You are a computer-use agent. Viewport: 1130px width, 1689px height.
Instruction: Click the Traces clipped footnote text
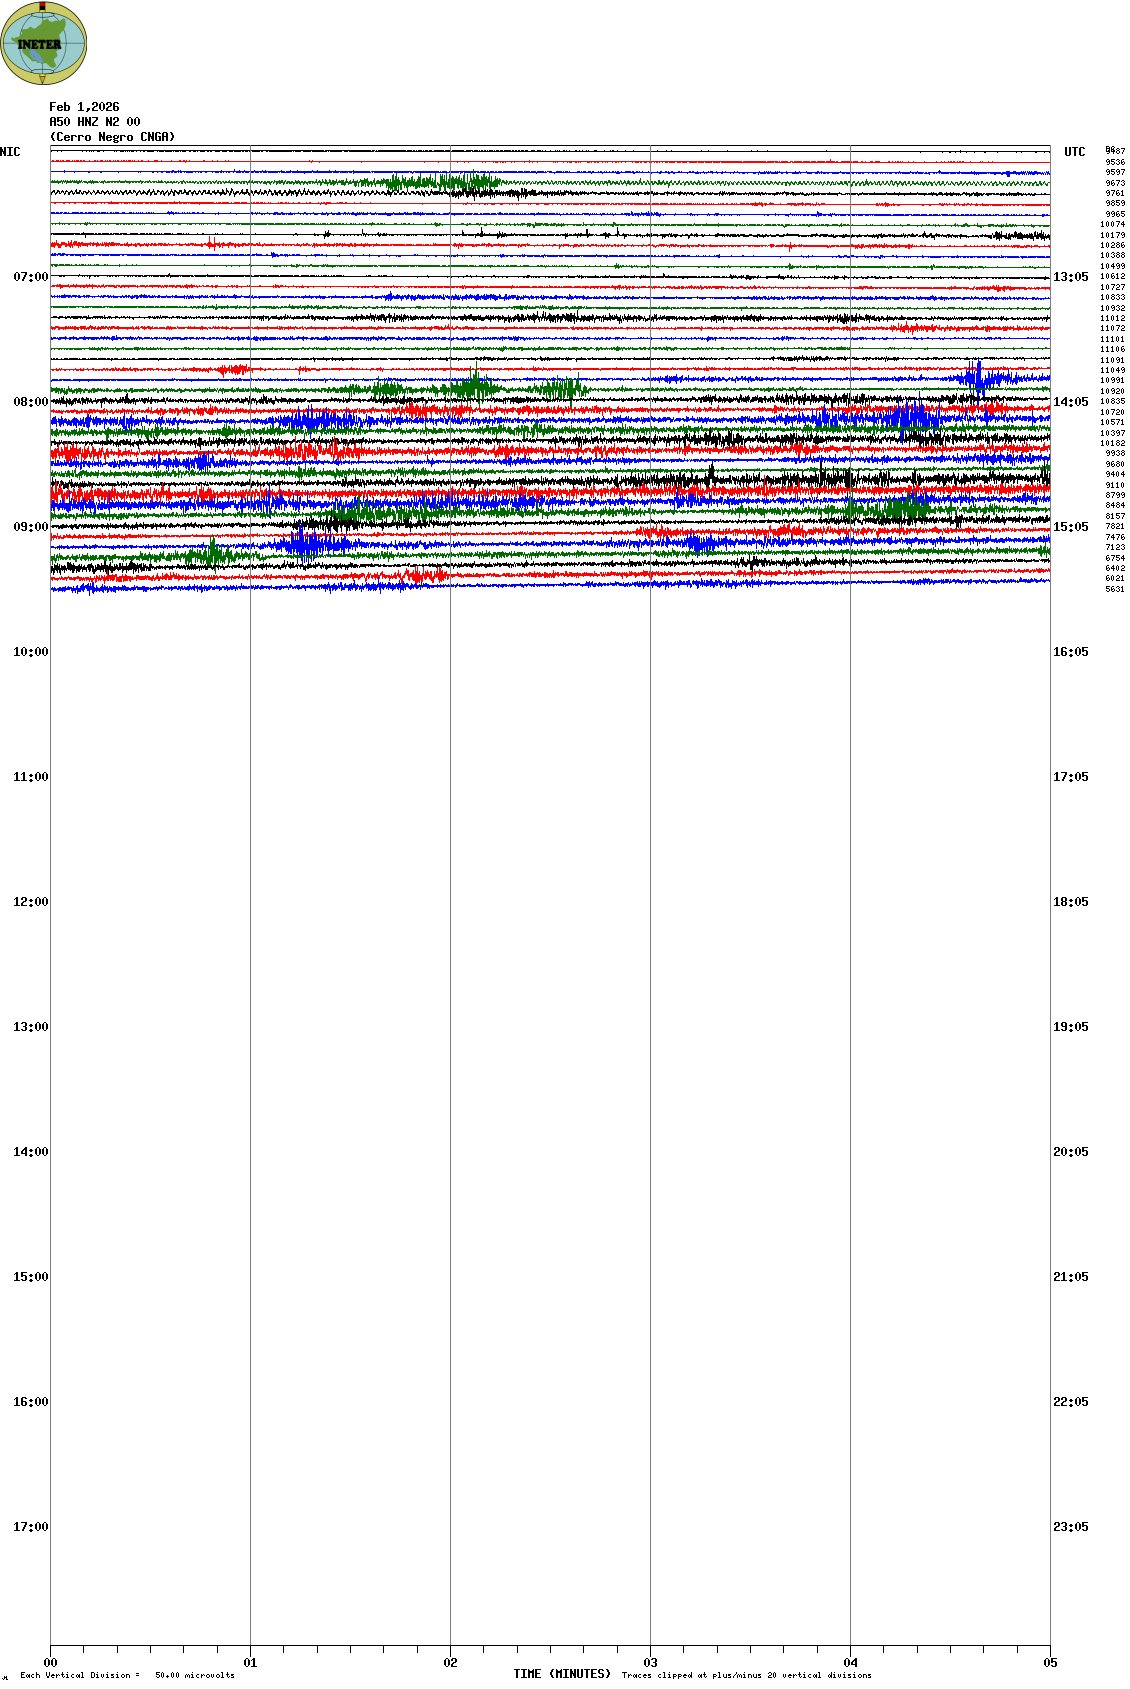tap(746, 1675)
